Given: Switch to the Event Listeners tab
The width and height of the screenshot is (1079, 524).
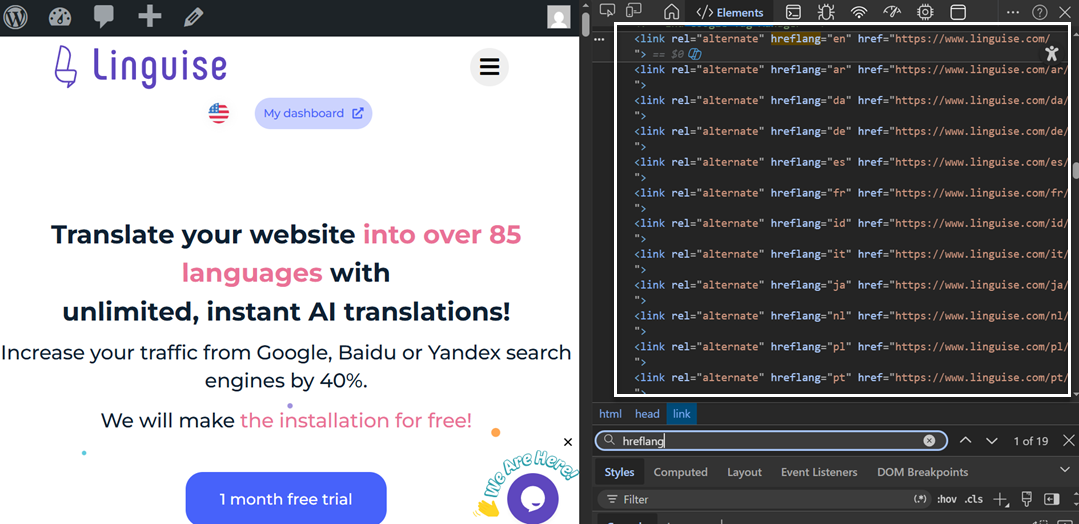Looking at the screenshot, I should click(x=819, y=472).
